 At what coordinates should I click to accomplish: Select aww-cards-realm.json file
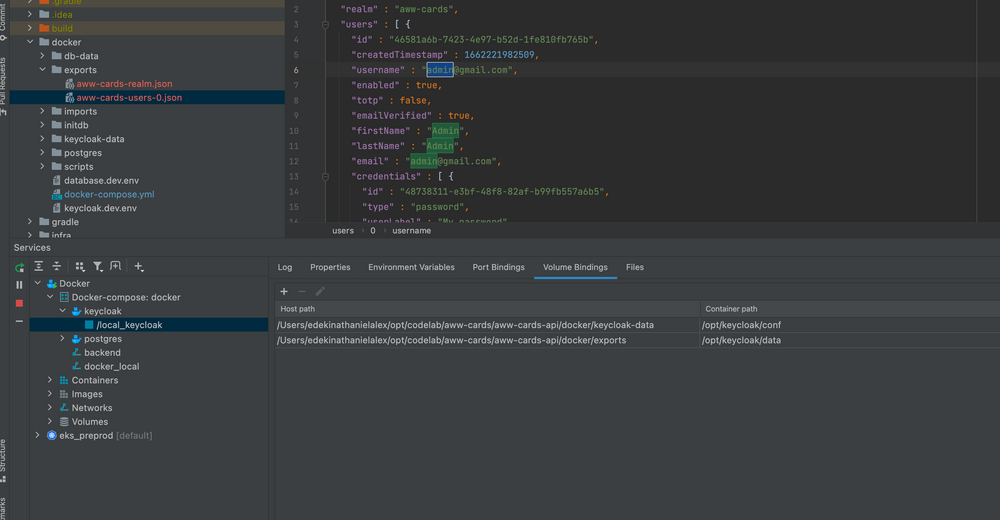click(x=124, y=84)
